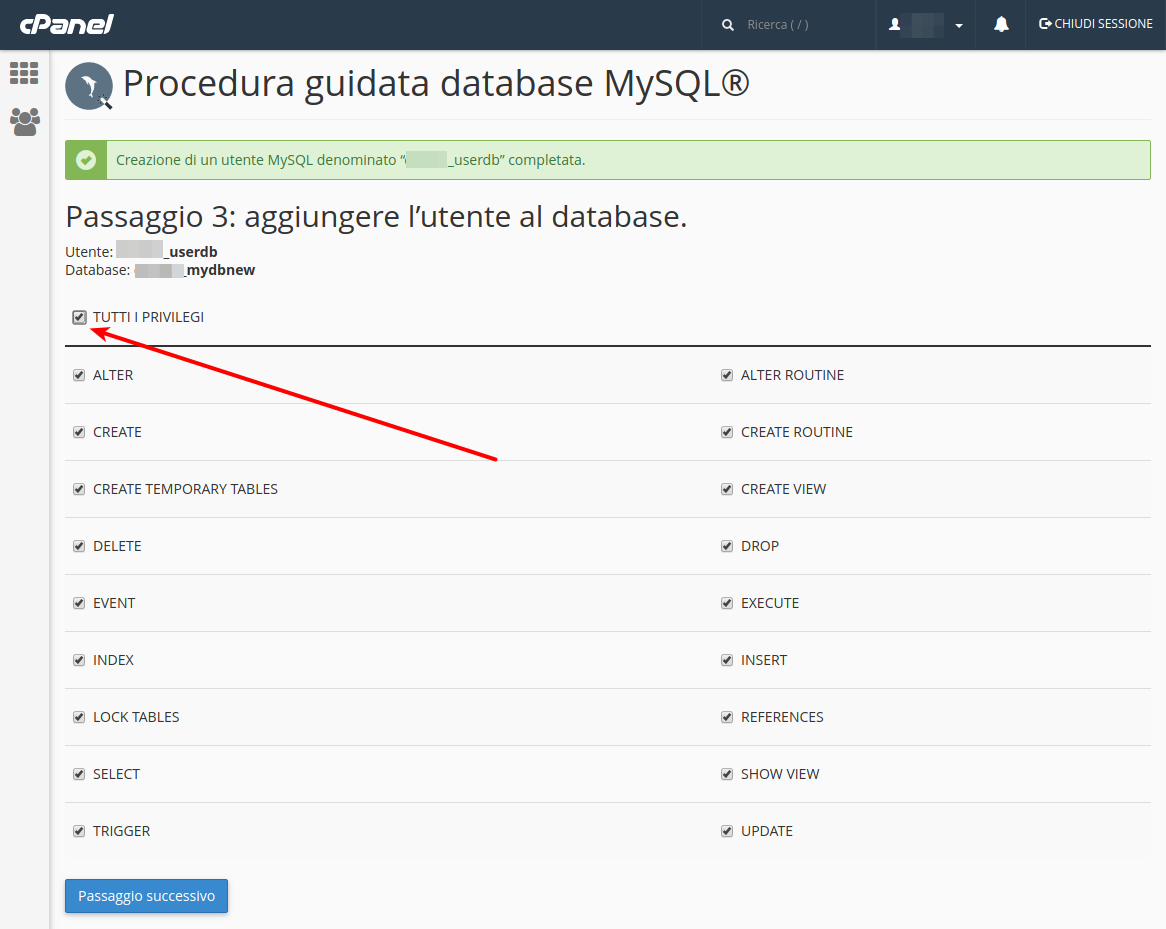Click the Passaggio successivo button
Screen dimensions: 1166x929
click(146, 896)
